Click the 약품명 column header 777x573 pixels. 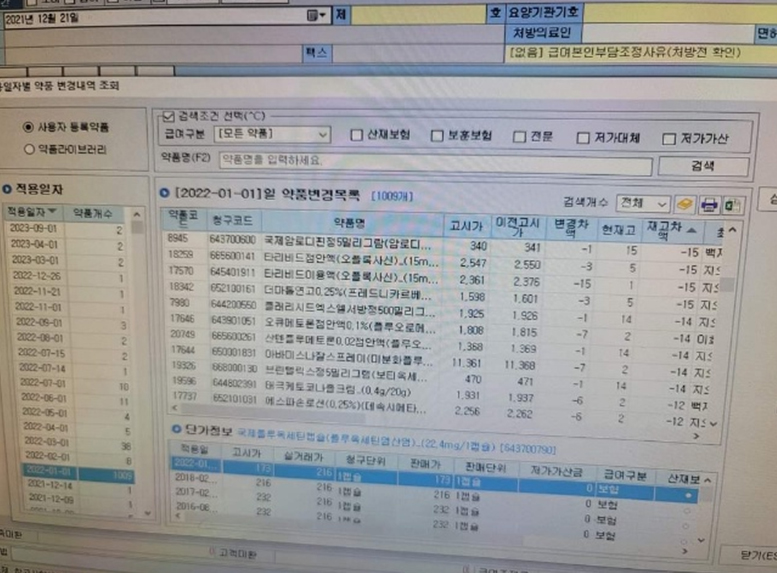(x=350, y=223)
